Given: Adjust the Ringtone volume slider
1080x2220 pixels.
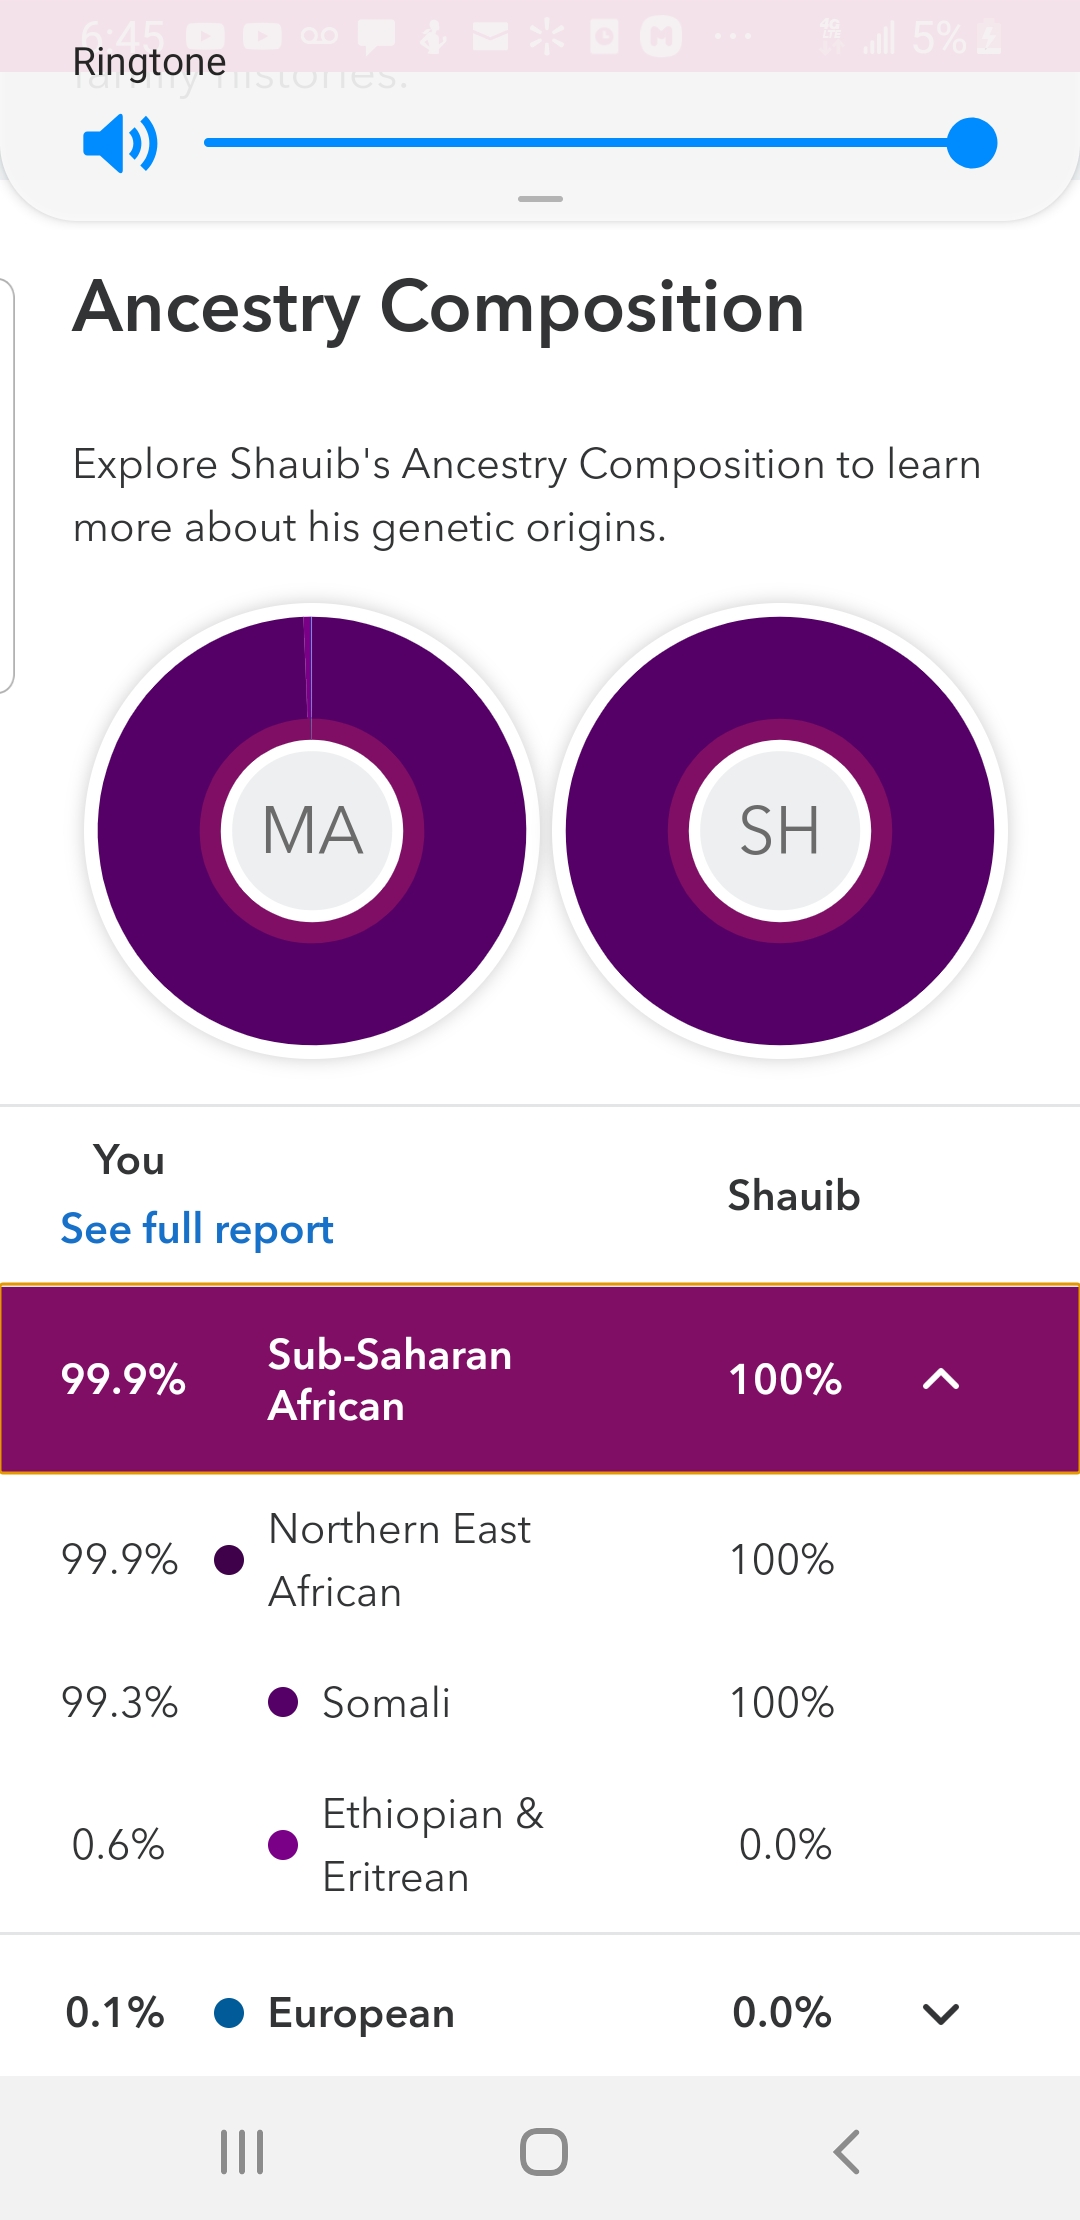Looking at the screenshot, I should point(971,143).
